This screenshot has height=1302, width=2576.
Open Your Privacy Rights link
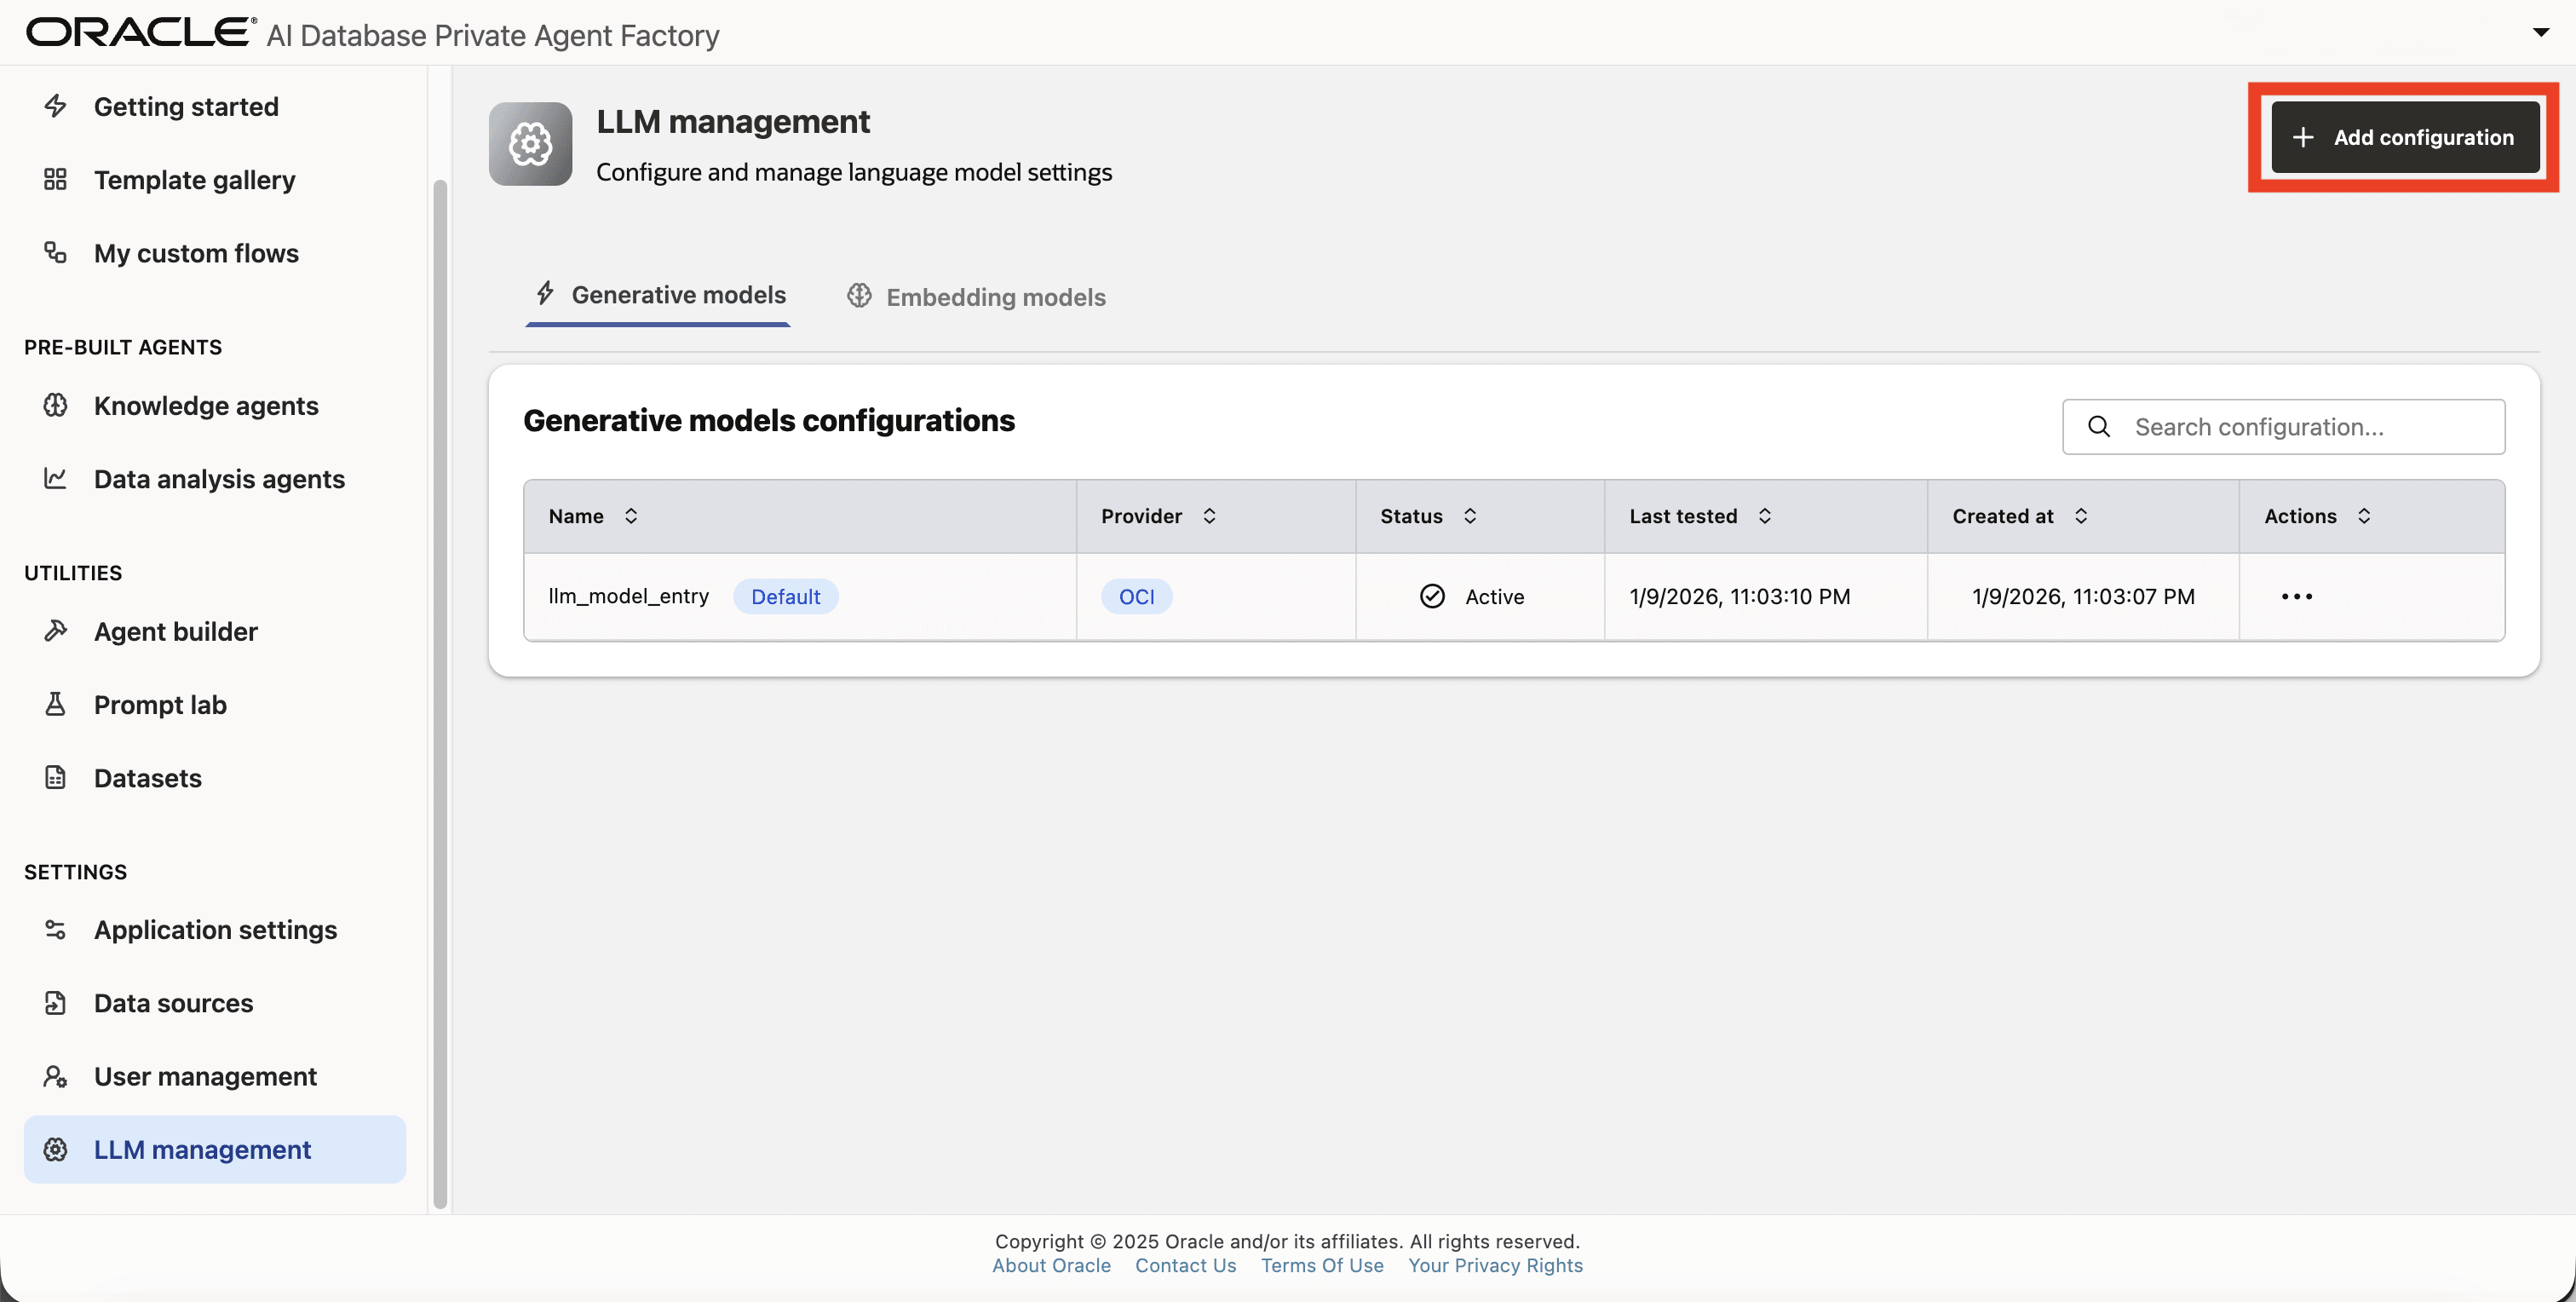pos(1495,1265)
